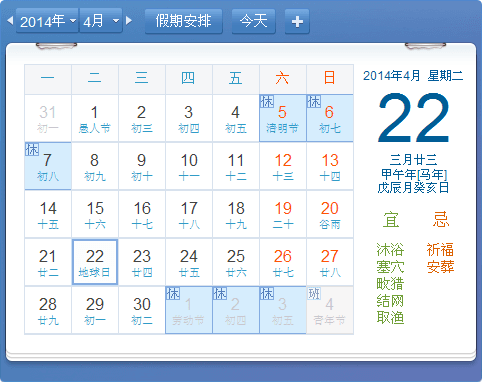The height and width of the screenshot is (382, 482).
Task: Click 沐浴 in the 宜 list
Action: 390,249
